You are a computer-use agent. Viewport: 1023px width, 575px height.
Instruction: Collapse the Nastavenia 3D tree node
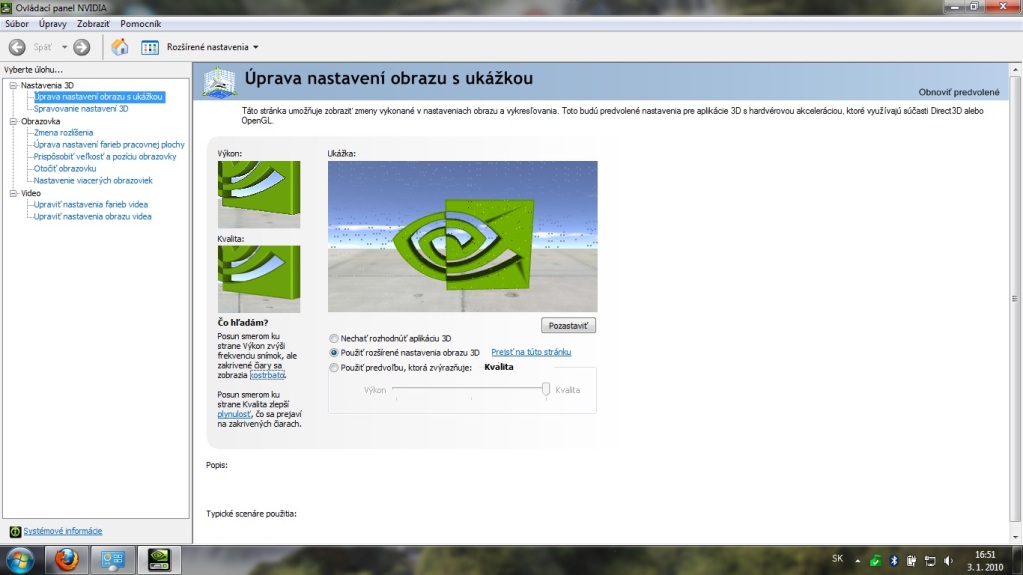(13, 85)
